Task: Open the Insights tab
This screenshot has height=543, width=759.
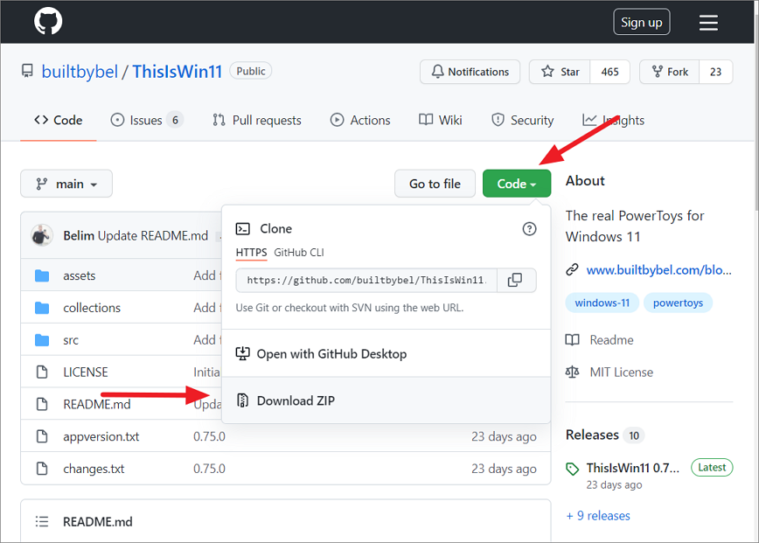Action: coord(613,120)
